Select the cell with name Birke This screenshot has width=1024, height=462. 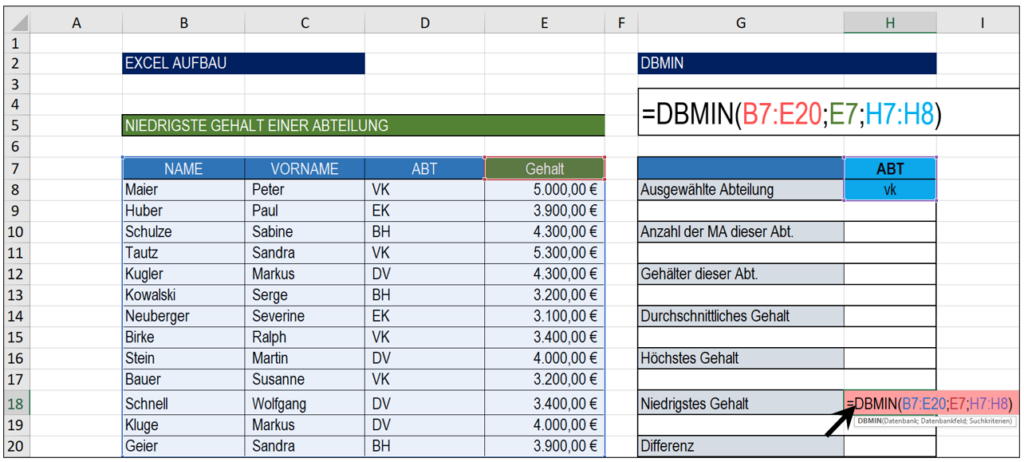(184, 337)
